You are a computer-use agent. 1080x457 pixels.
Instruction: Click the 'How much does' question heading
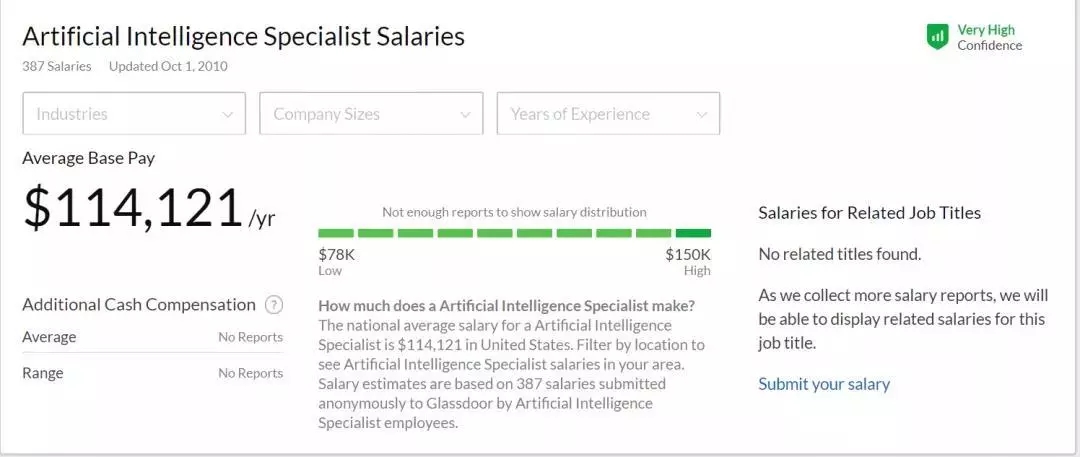pos(506,305)
